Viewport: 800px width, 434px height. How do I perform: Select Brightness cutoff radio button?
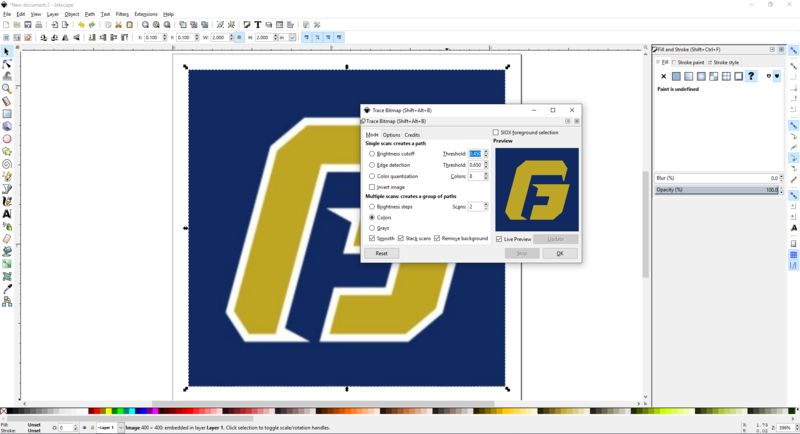(371, 154)
